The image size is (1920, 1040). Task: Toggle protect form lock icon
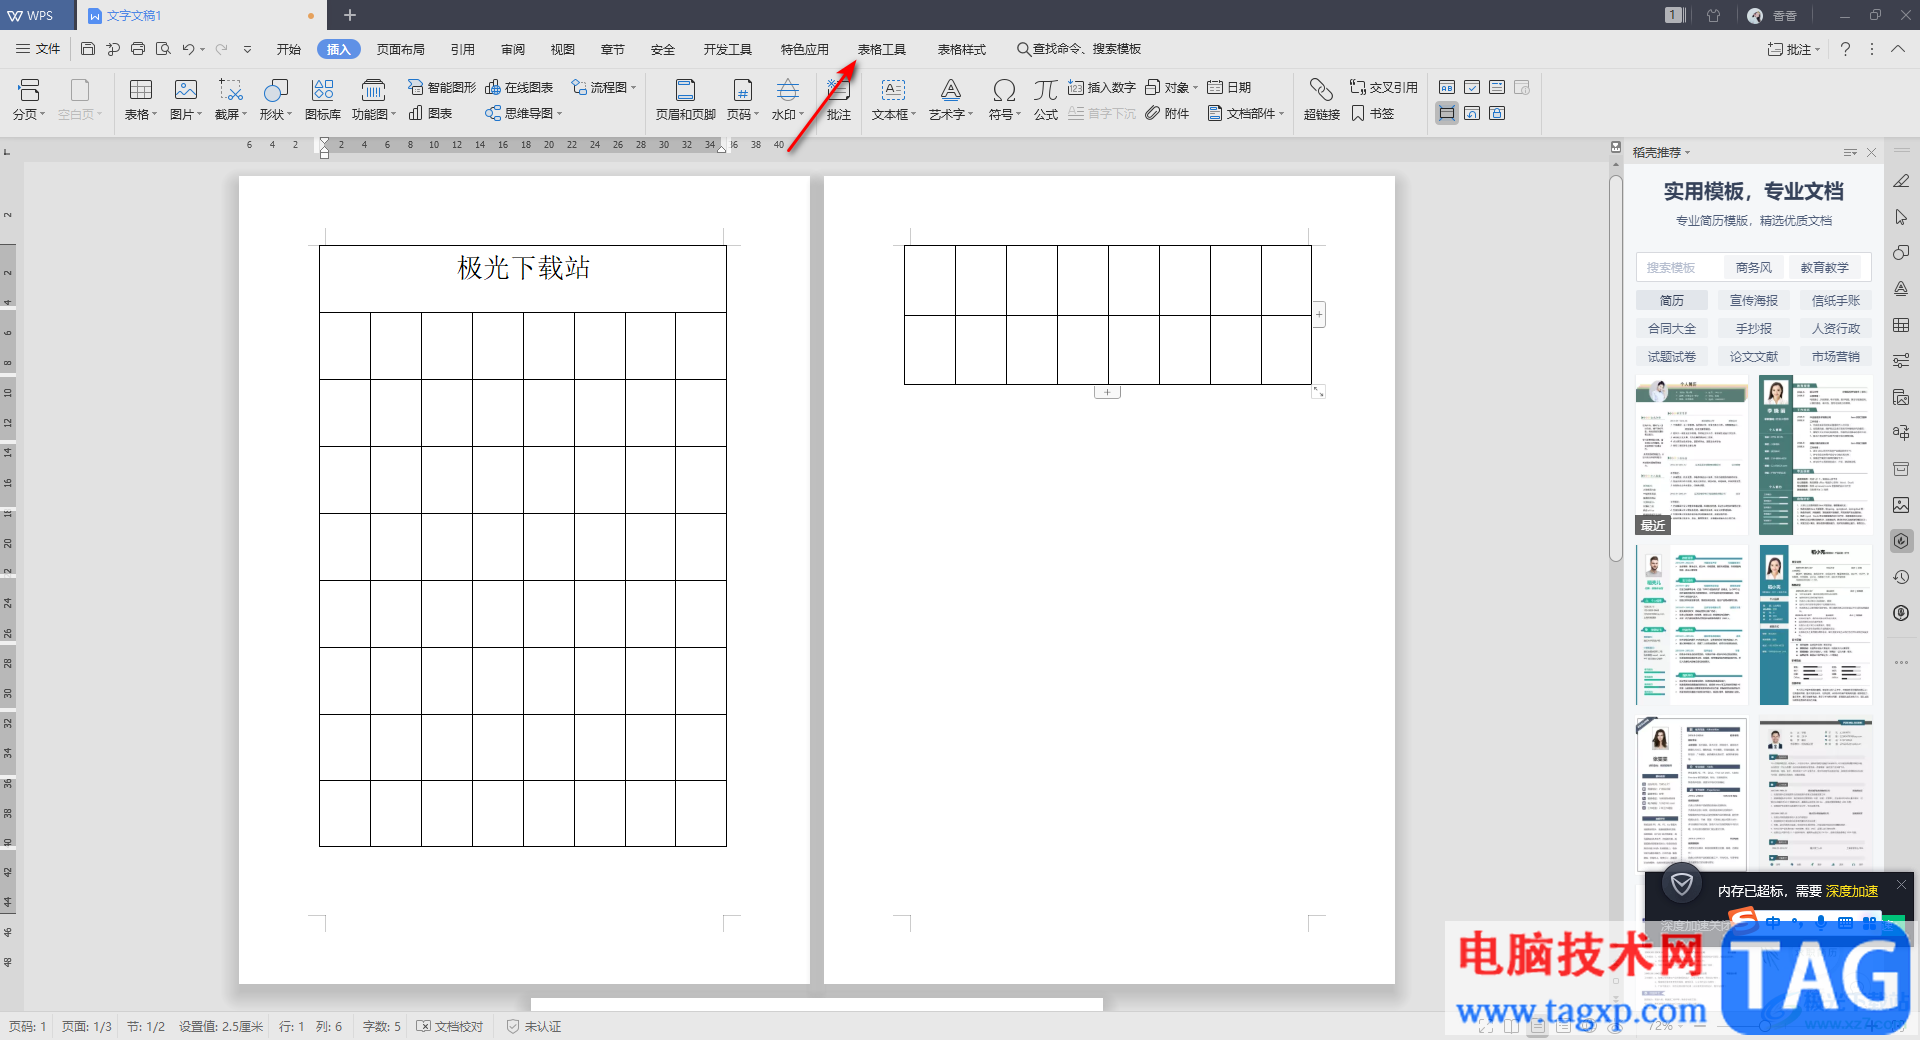pos(1497,113)
